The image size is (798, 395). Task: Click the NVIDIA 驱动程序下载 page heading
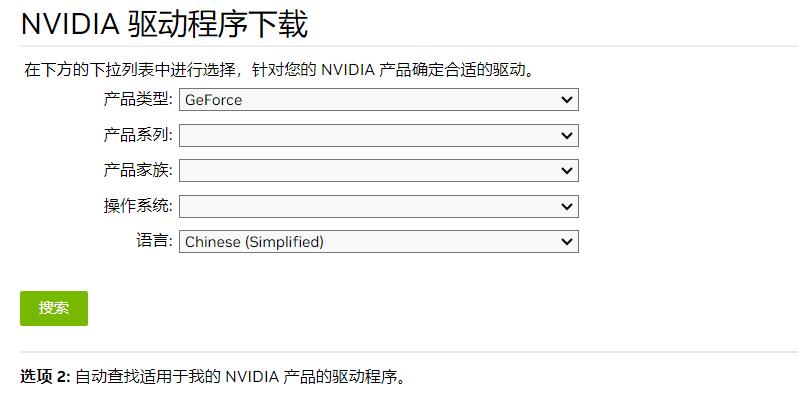164,24
